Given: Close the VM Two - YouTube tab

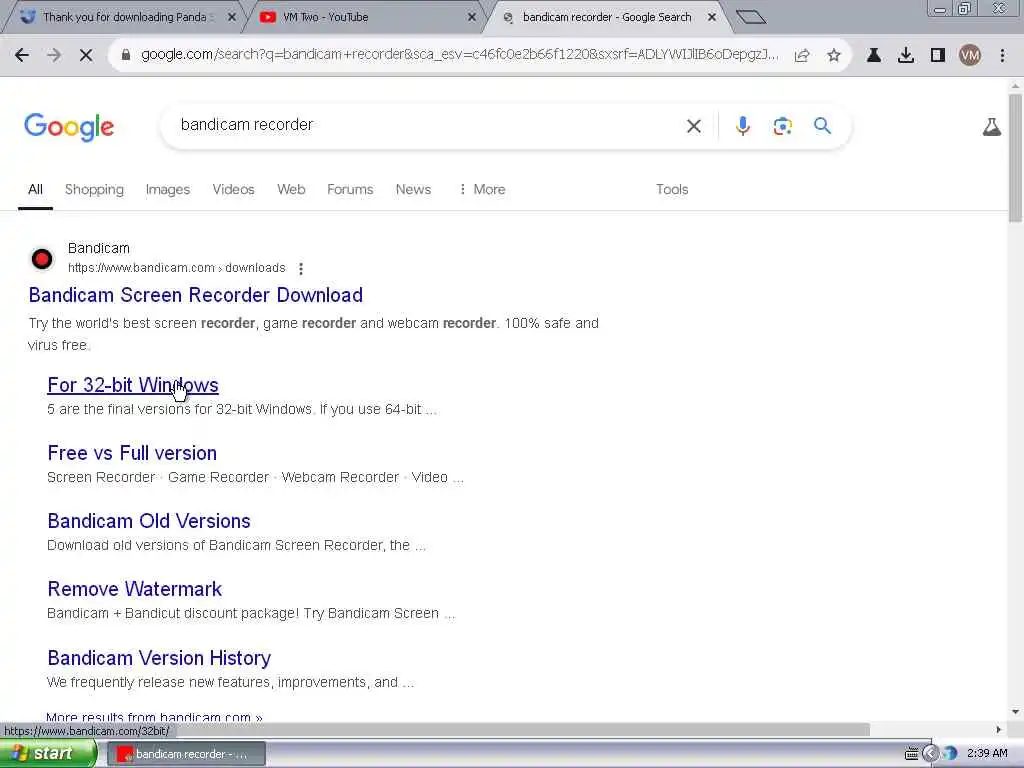Looking at the screenshot, I should [472, 17].
